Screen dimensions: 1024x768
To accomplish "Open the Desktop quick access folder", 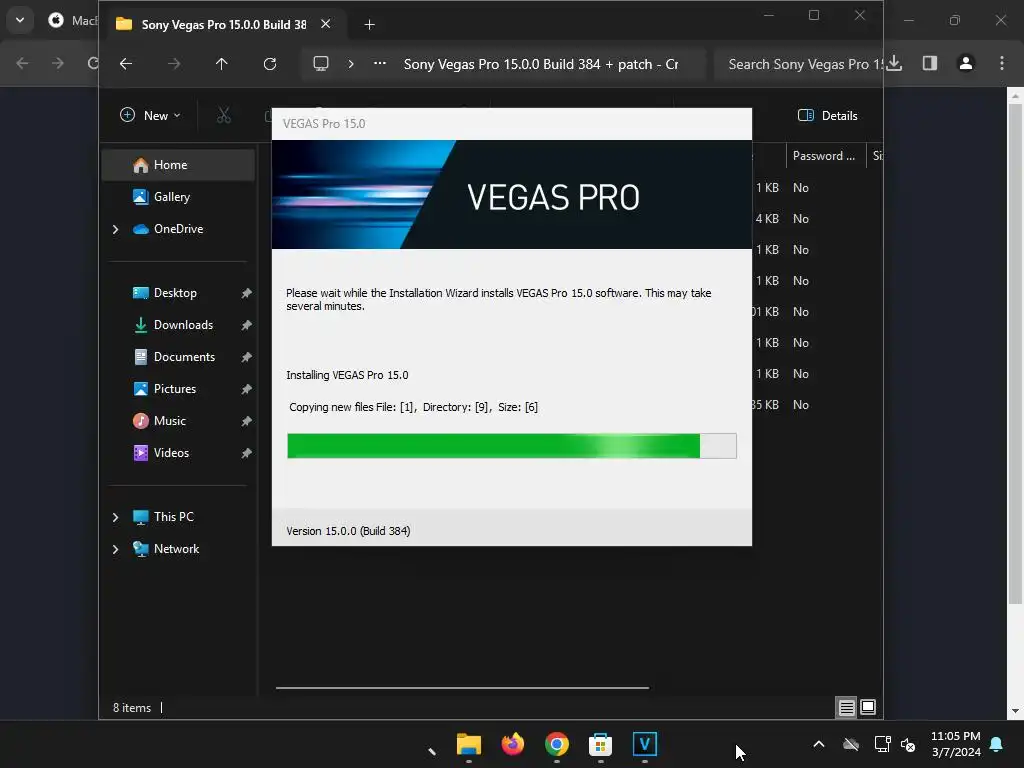I will pos(175,293).
